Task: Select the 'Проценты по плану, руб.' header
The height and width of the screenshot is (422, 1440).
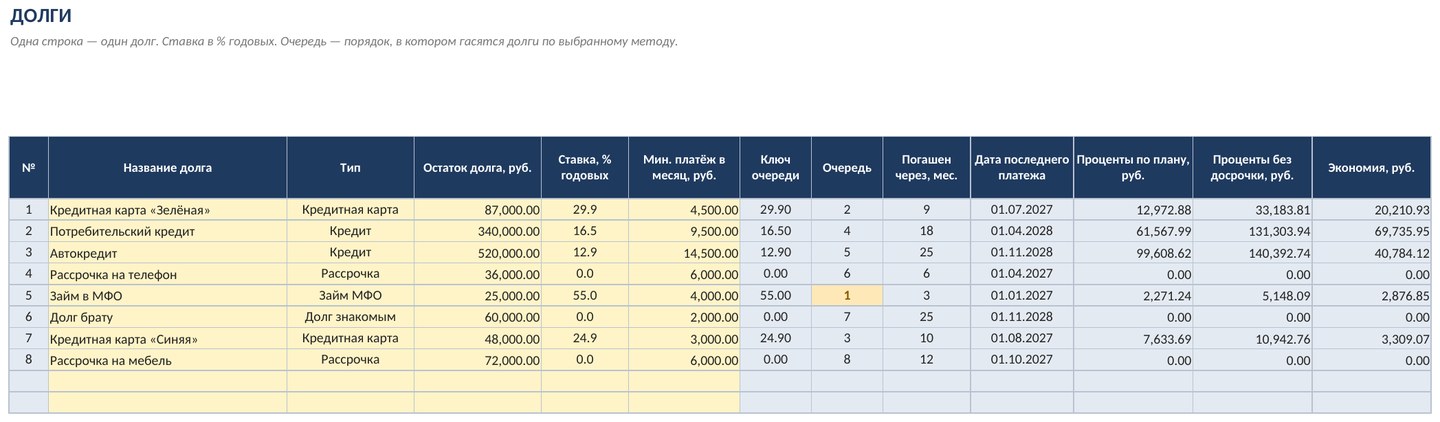Action: [1133, 168]
